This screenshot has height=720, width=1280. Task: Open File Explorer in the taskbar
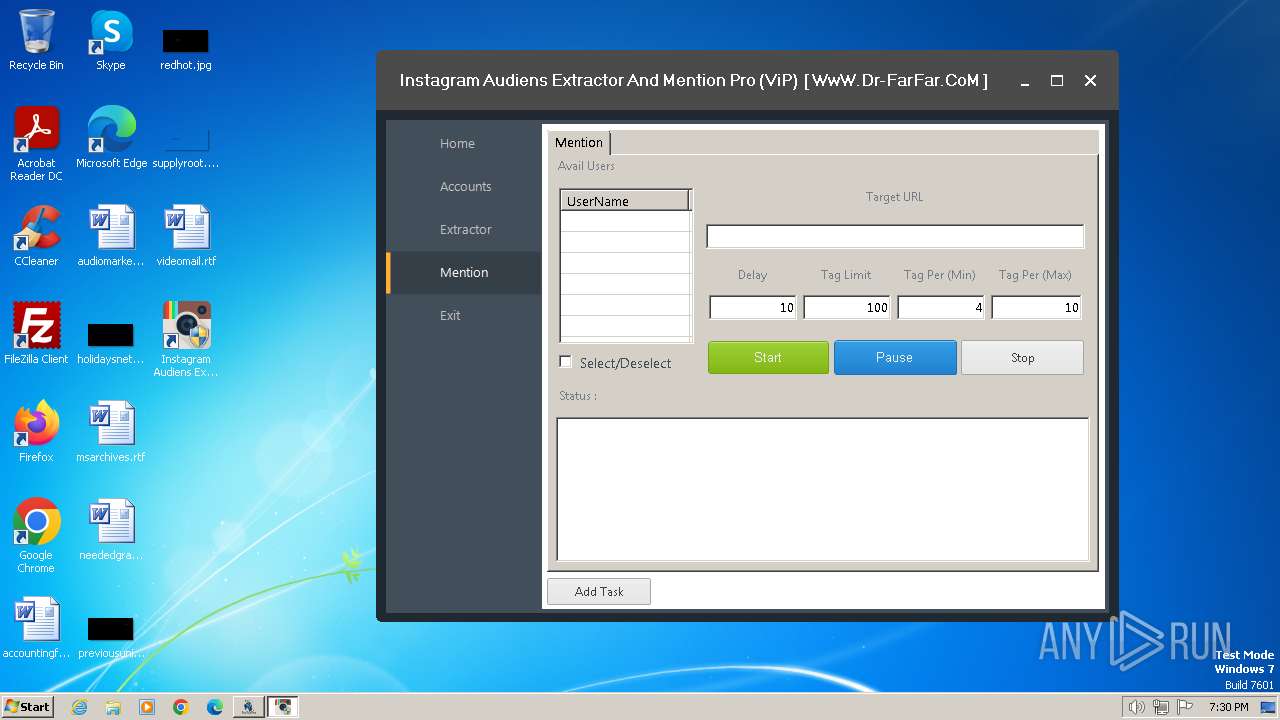pyautogui.click(x=113, y=707)
